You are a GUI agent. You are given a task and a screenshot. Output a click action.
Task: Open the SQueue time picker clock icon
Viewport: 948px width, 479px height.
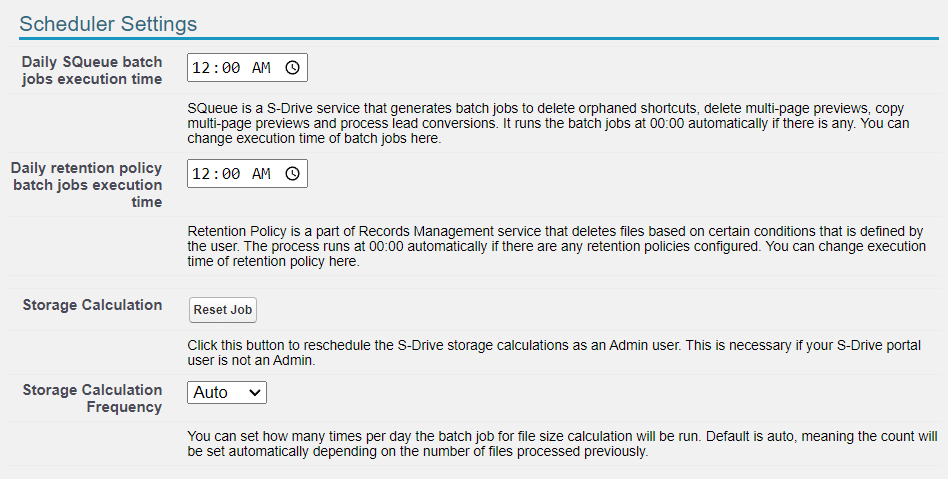pyautogui.click(x=292, y=68)
